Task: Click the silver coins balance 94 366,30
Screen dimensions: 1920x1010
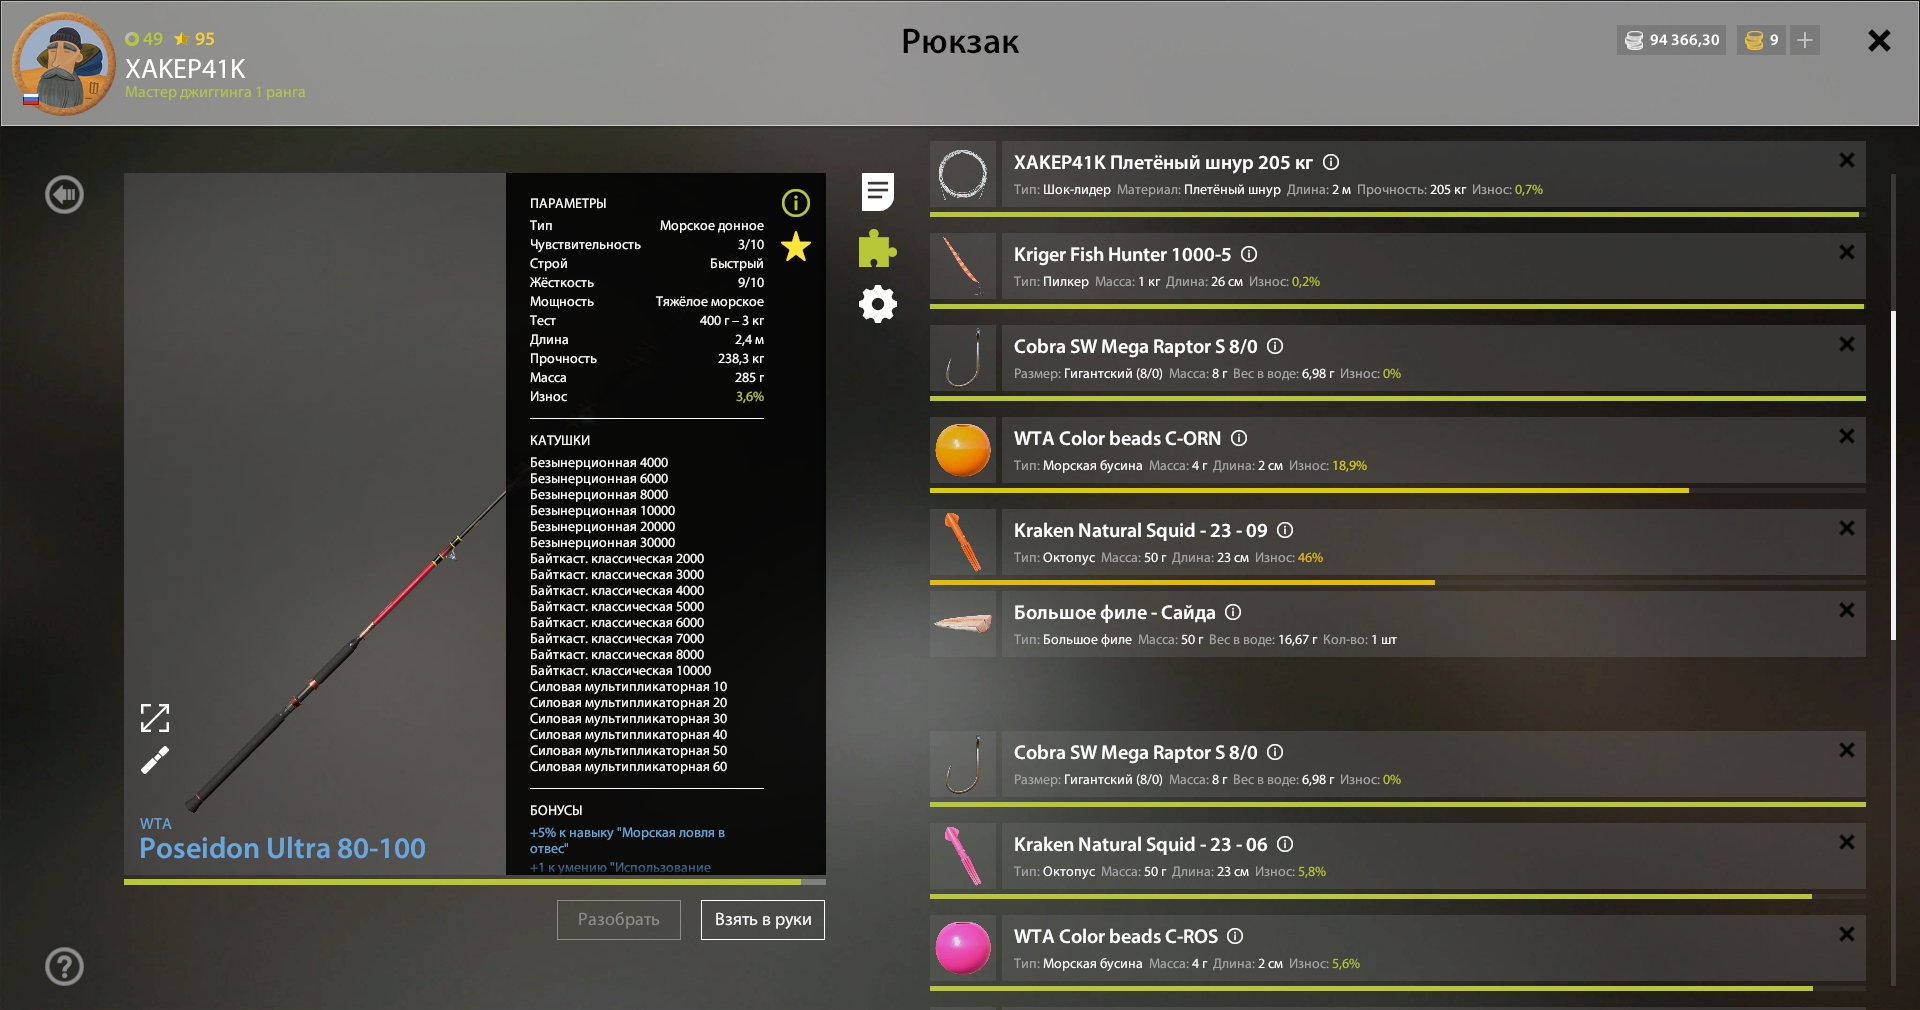Action: pyautogui.click(x=1672, y=40)
